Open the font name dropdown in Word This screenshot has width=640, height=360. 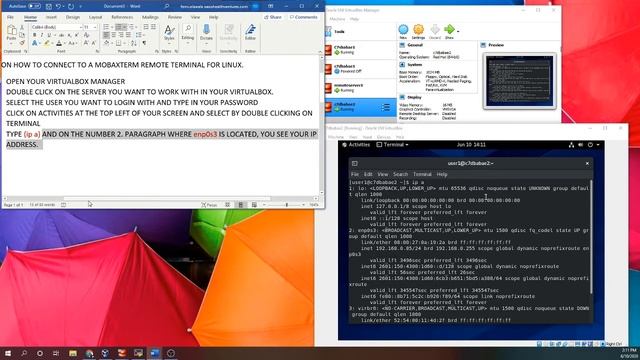point(80,27)
